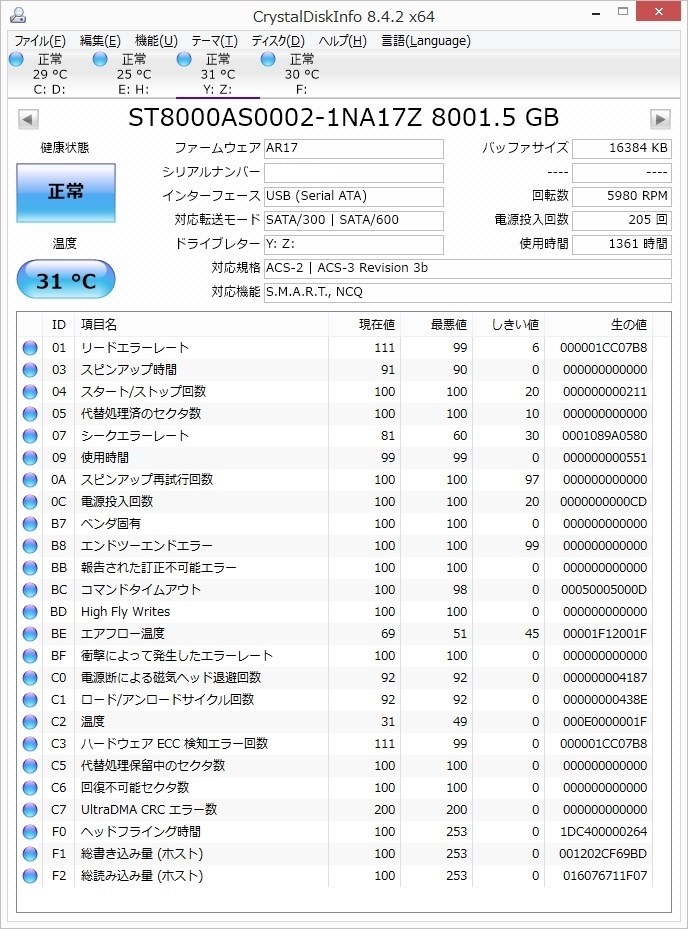The width and height of the screenshot is (688, 929).
Task: Switch to disk tab showing 30 °C
Action: pyautogui.click(x=302, y=75)
